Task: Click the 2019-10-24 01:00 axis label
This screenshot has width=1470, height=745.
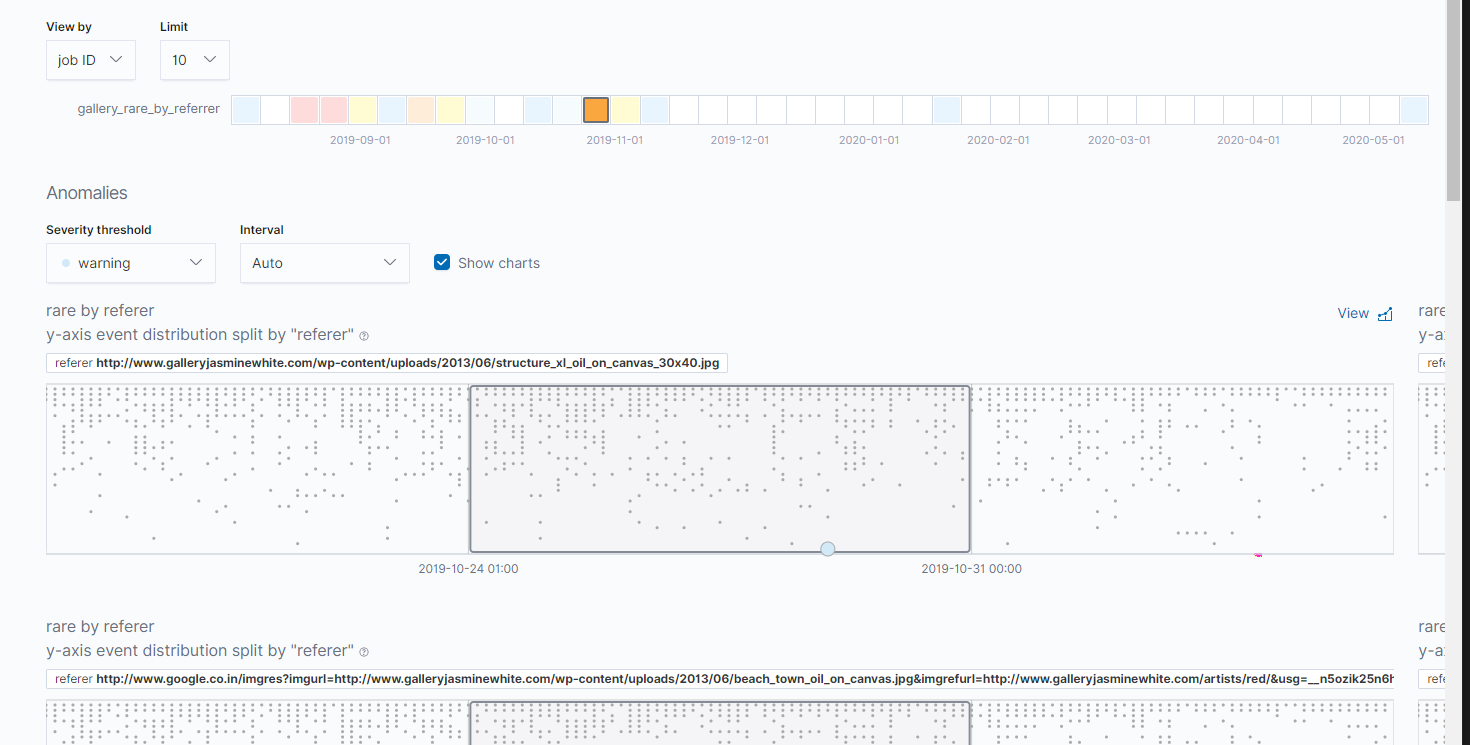Action: [x=468, y=569]
